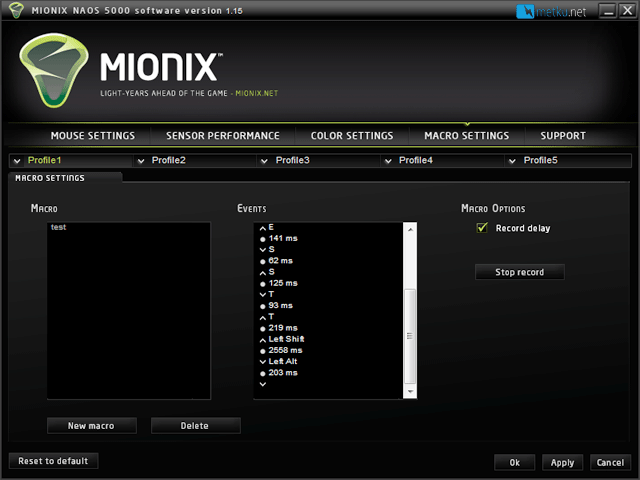Switch to Profile4
This screenshot has width=640, height=480.
coord(416,160)
